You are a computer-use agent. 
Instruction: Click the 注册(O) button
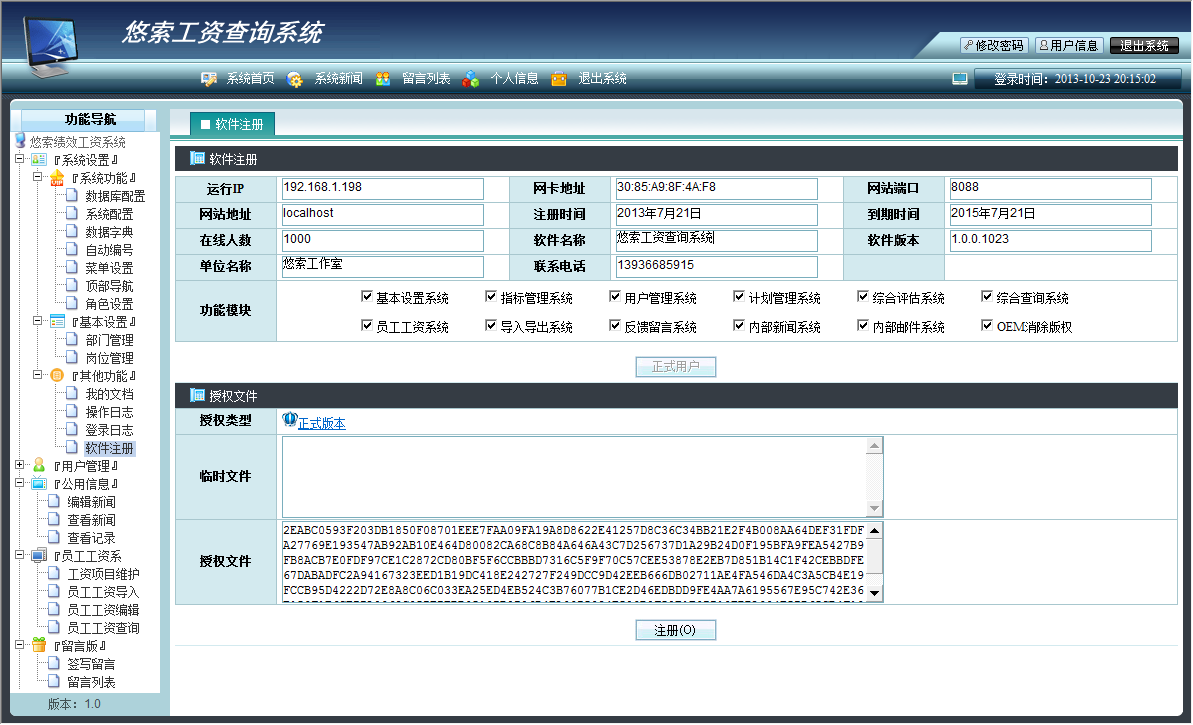[x=676, y=630]
